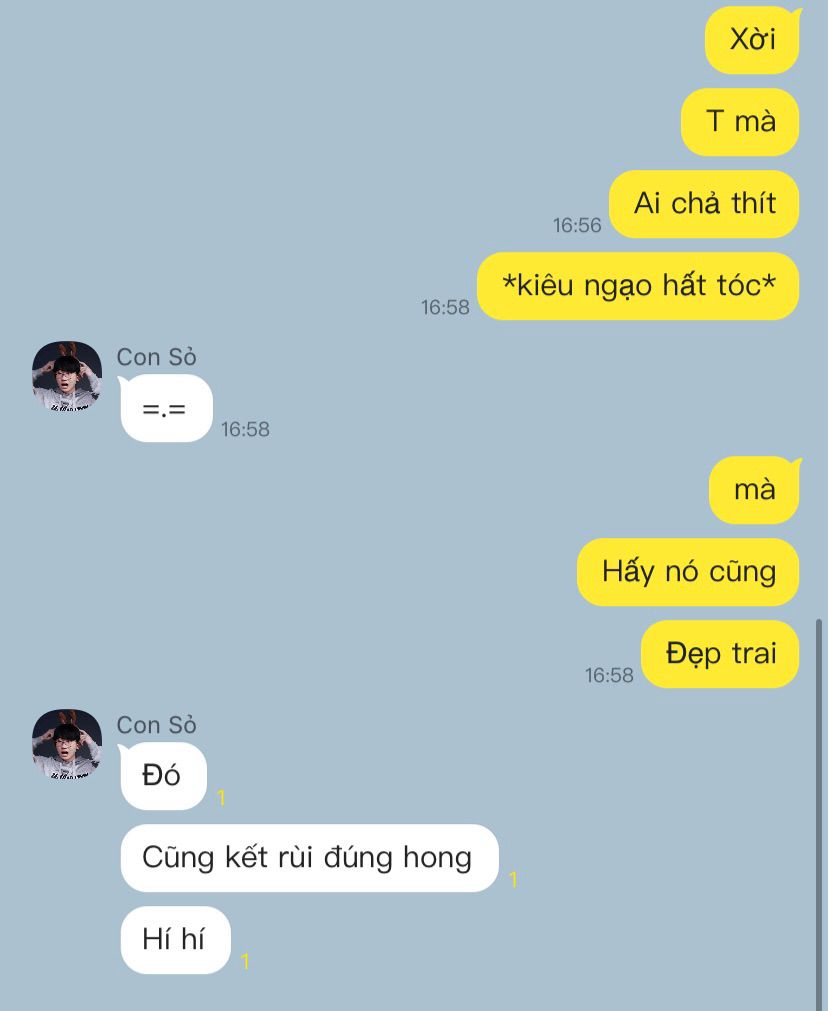The width and height of the screenshot is (828, 1011).
Task: Select the Ai chả thít message bubble
Action: 704,204
